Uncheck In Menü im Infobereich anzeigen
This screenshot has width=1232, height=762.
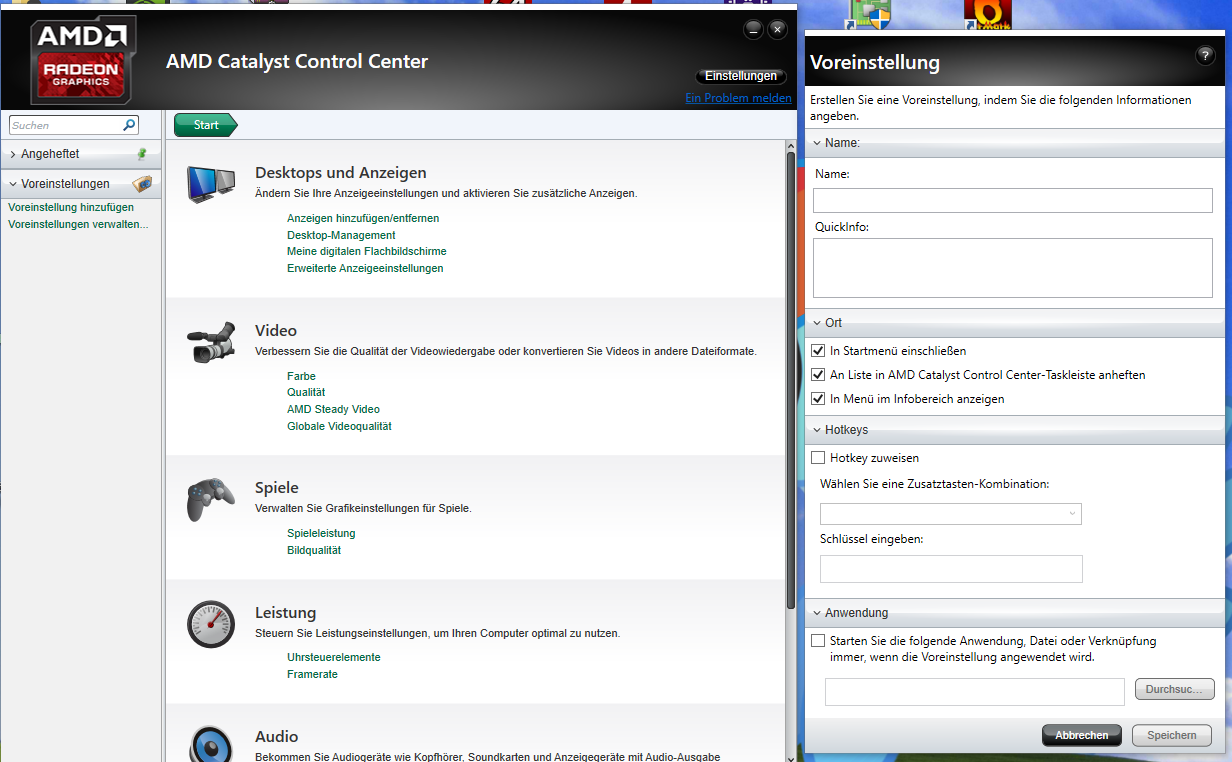[x=818, y=399]
